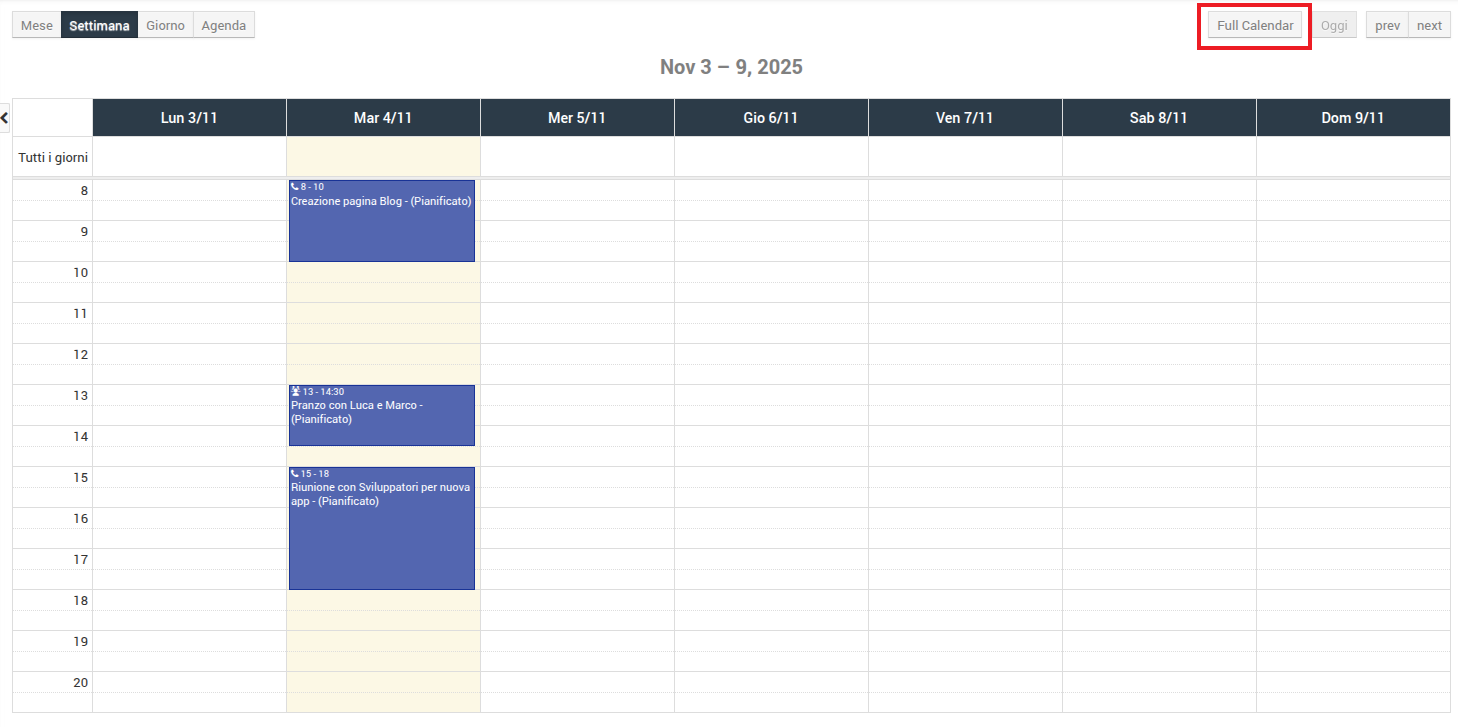Click phone icon on Creazione pagina Blog event
Image resolution: width=1458 pixels, height=727 pixels.
point(295,187)
